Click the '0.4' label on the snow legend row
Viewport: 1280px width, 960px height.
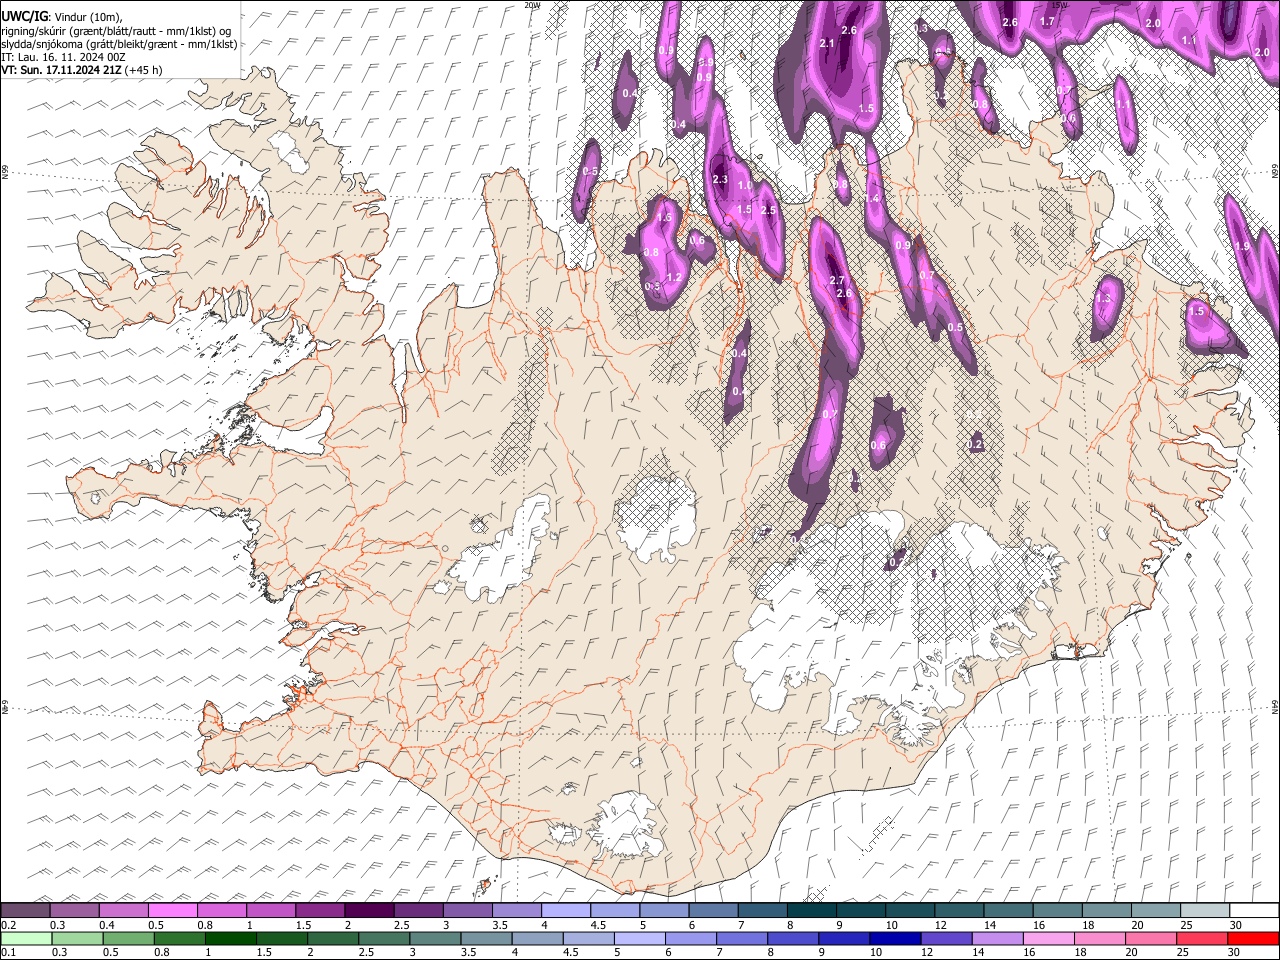coord(106,925)
